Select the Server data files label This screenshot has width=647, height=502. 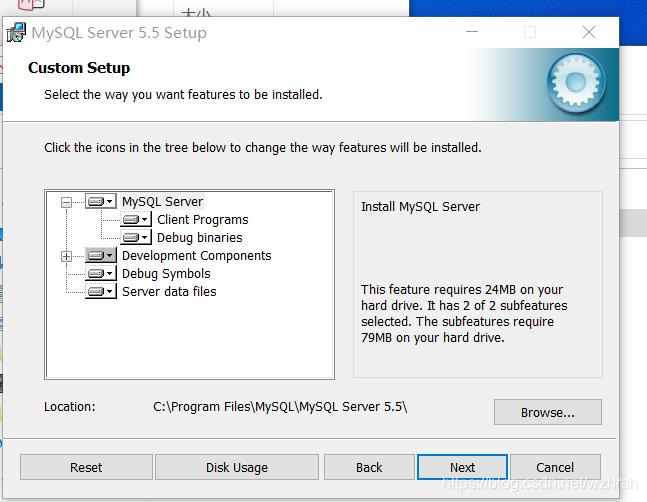pyautogui.click(x=169, y=292)
